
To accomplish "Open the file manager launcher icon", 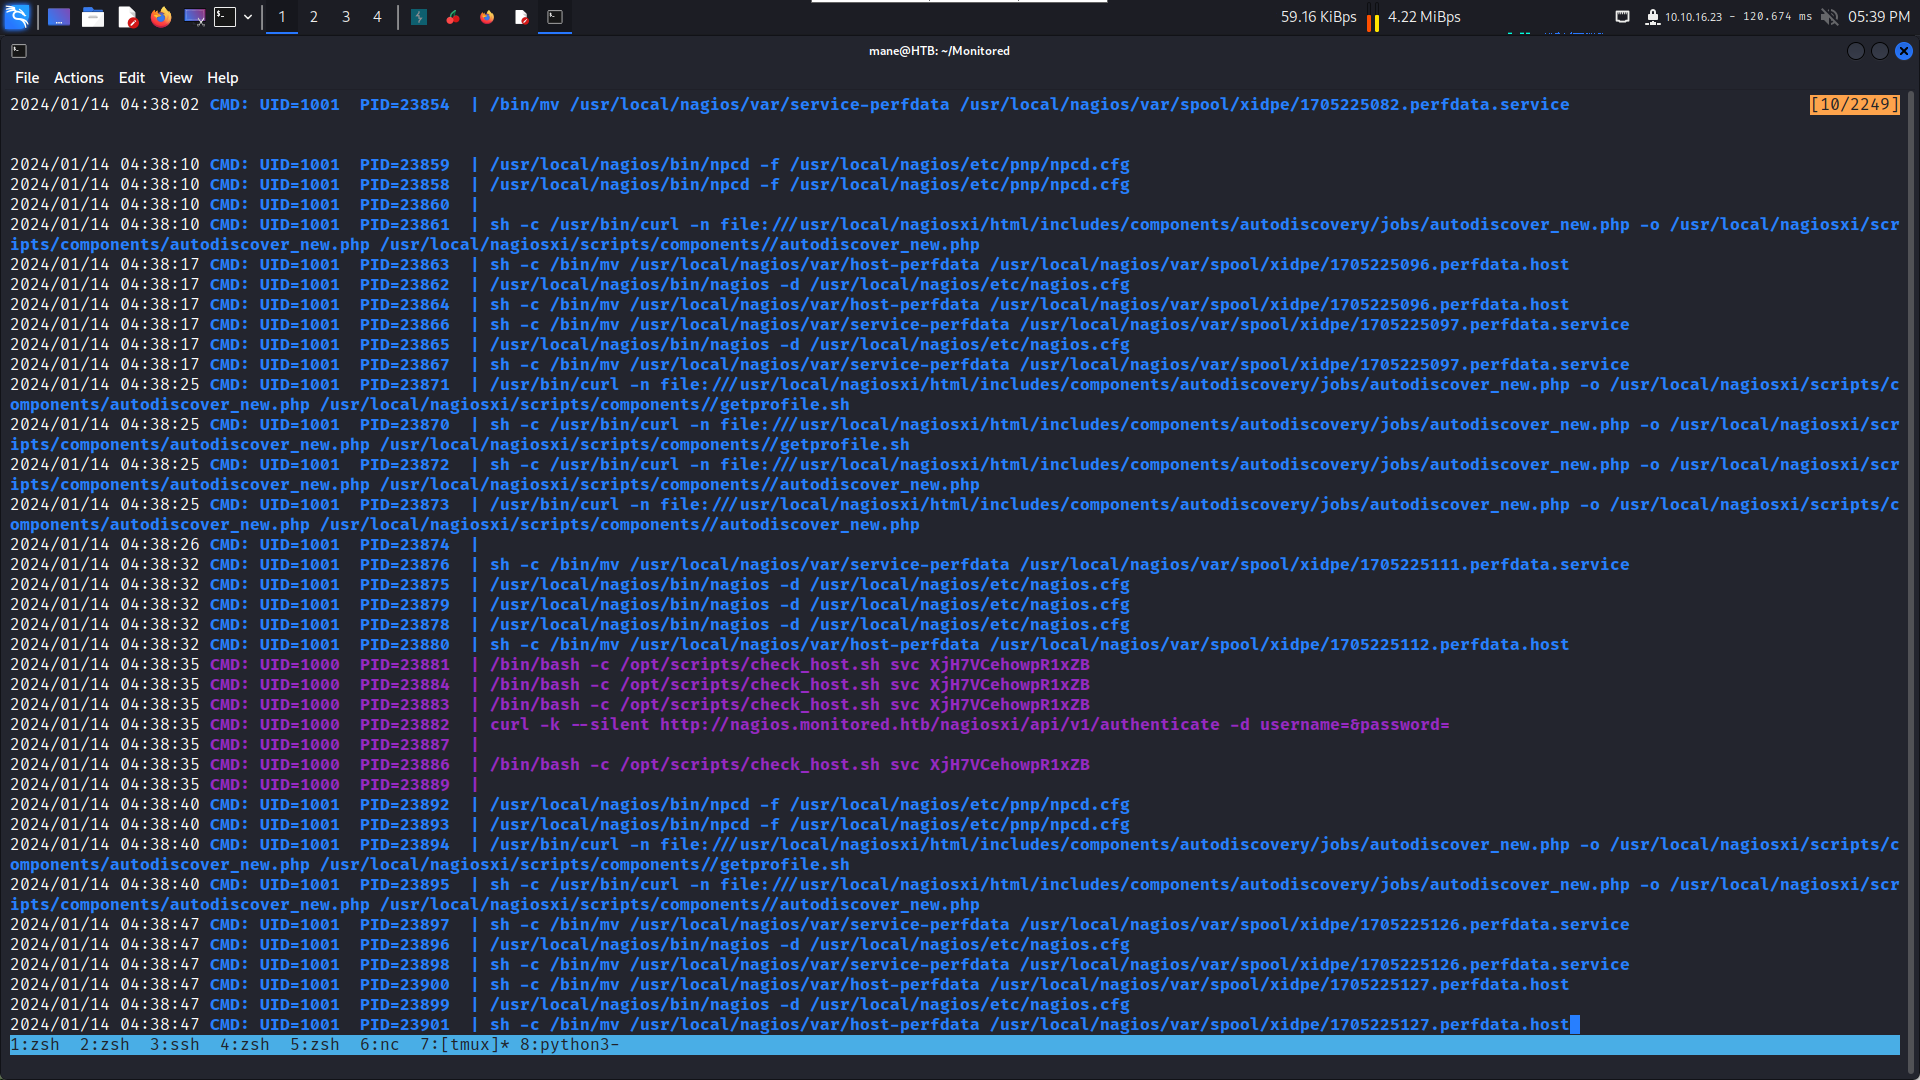I will 93,17.
